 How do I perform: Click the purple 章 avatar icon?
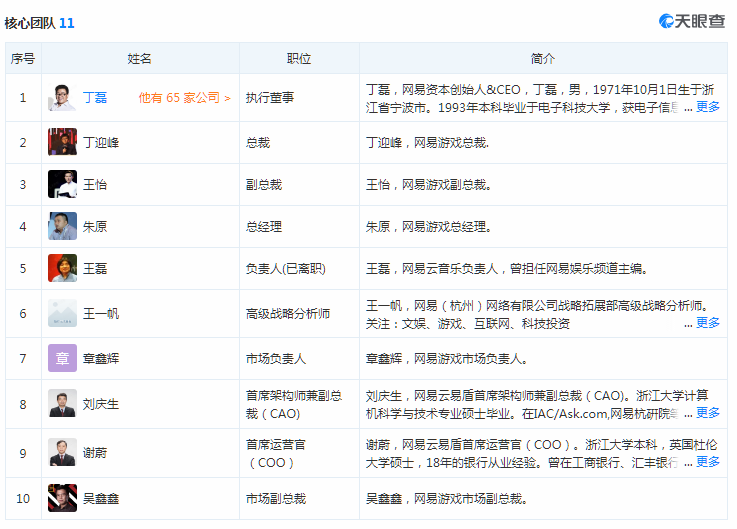[x=62, y=358]
